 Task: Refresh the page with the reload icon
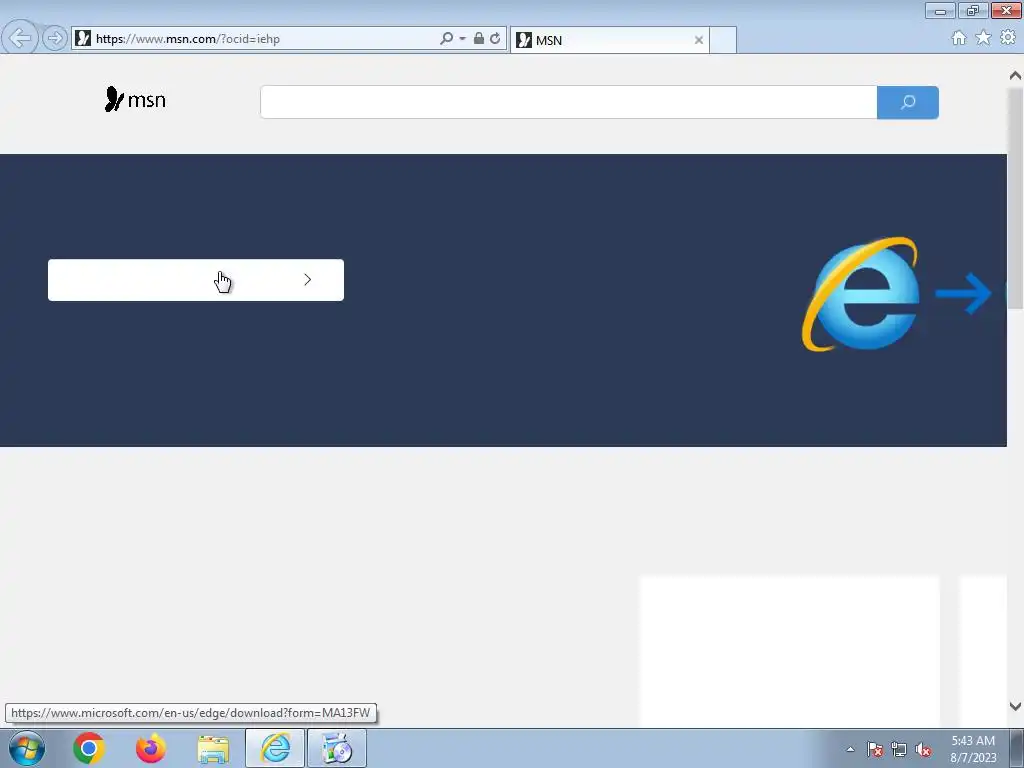495,39
